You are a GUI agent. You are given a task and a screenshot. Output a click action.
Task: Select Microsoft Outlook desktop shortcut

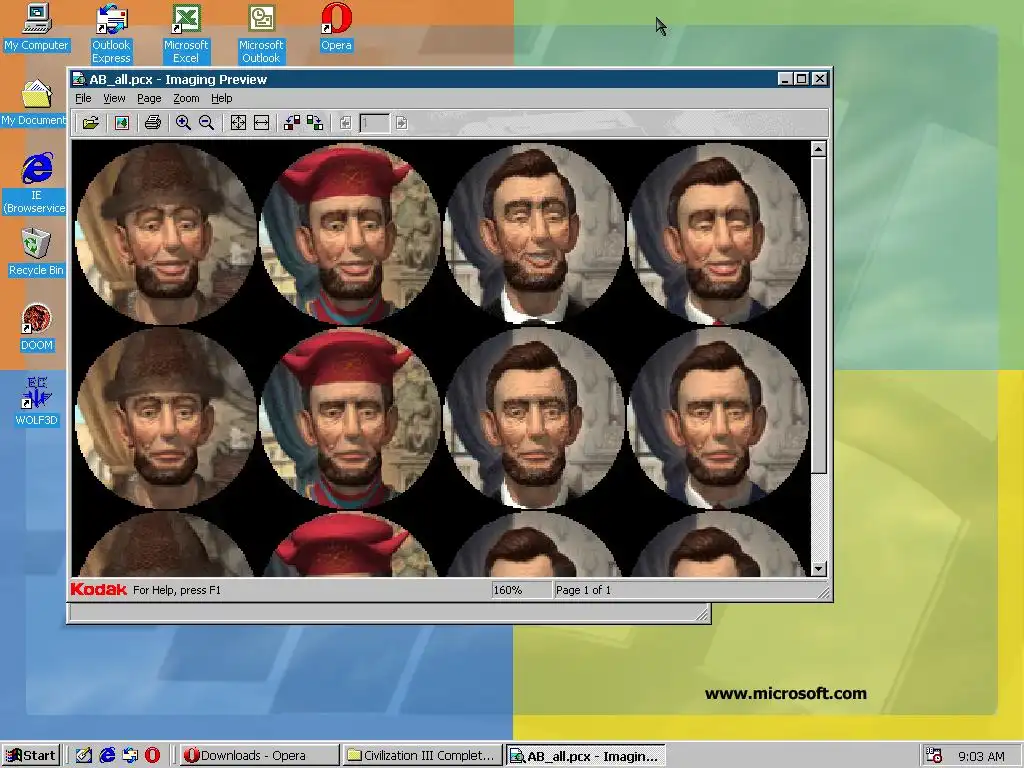coord(261,33)
